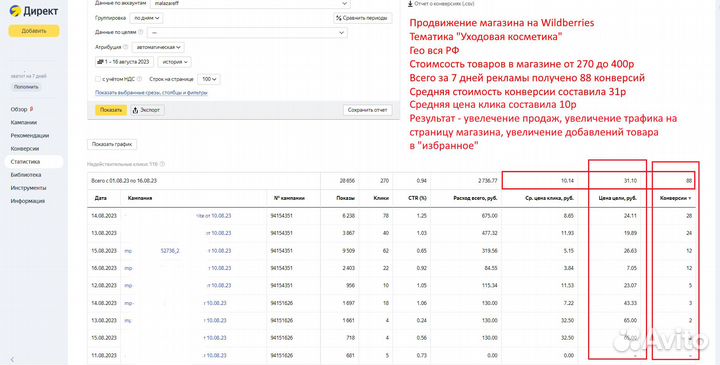Image resolution: width=720 pixels, height=365 pixels.
Task: Open help icon next to Атрибуция
Action: (125, 47)
